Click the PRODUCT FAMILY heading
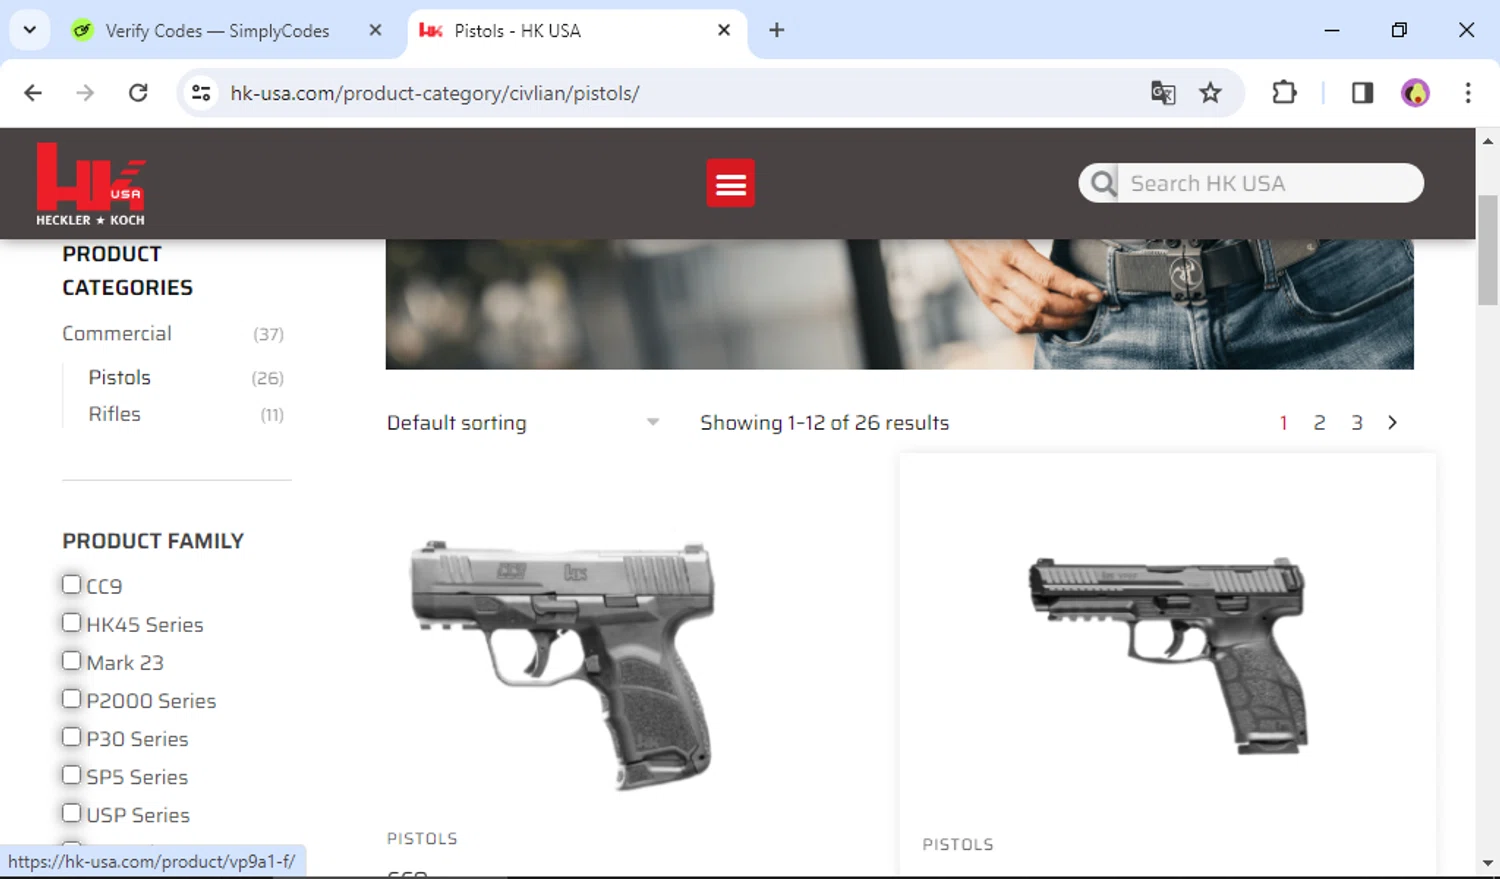 [153, 541]
